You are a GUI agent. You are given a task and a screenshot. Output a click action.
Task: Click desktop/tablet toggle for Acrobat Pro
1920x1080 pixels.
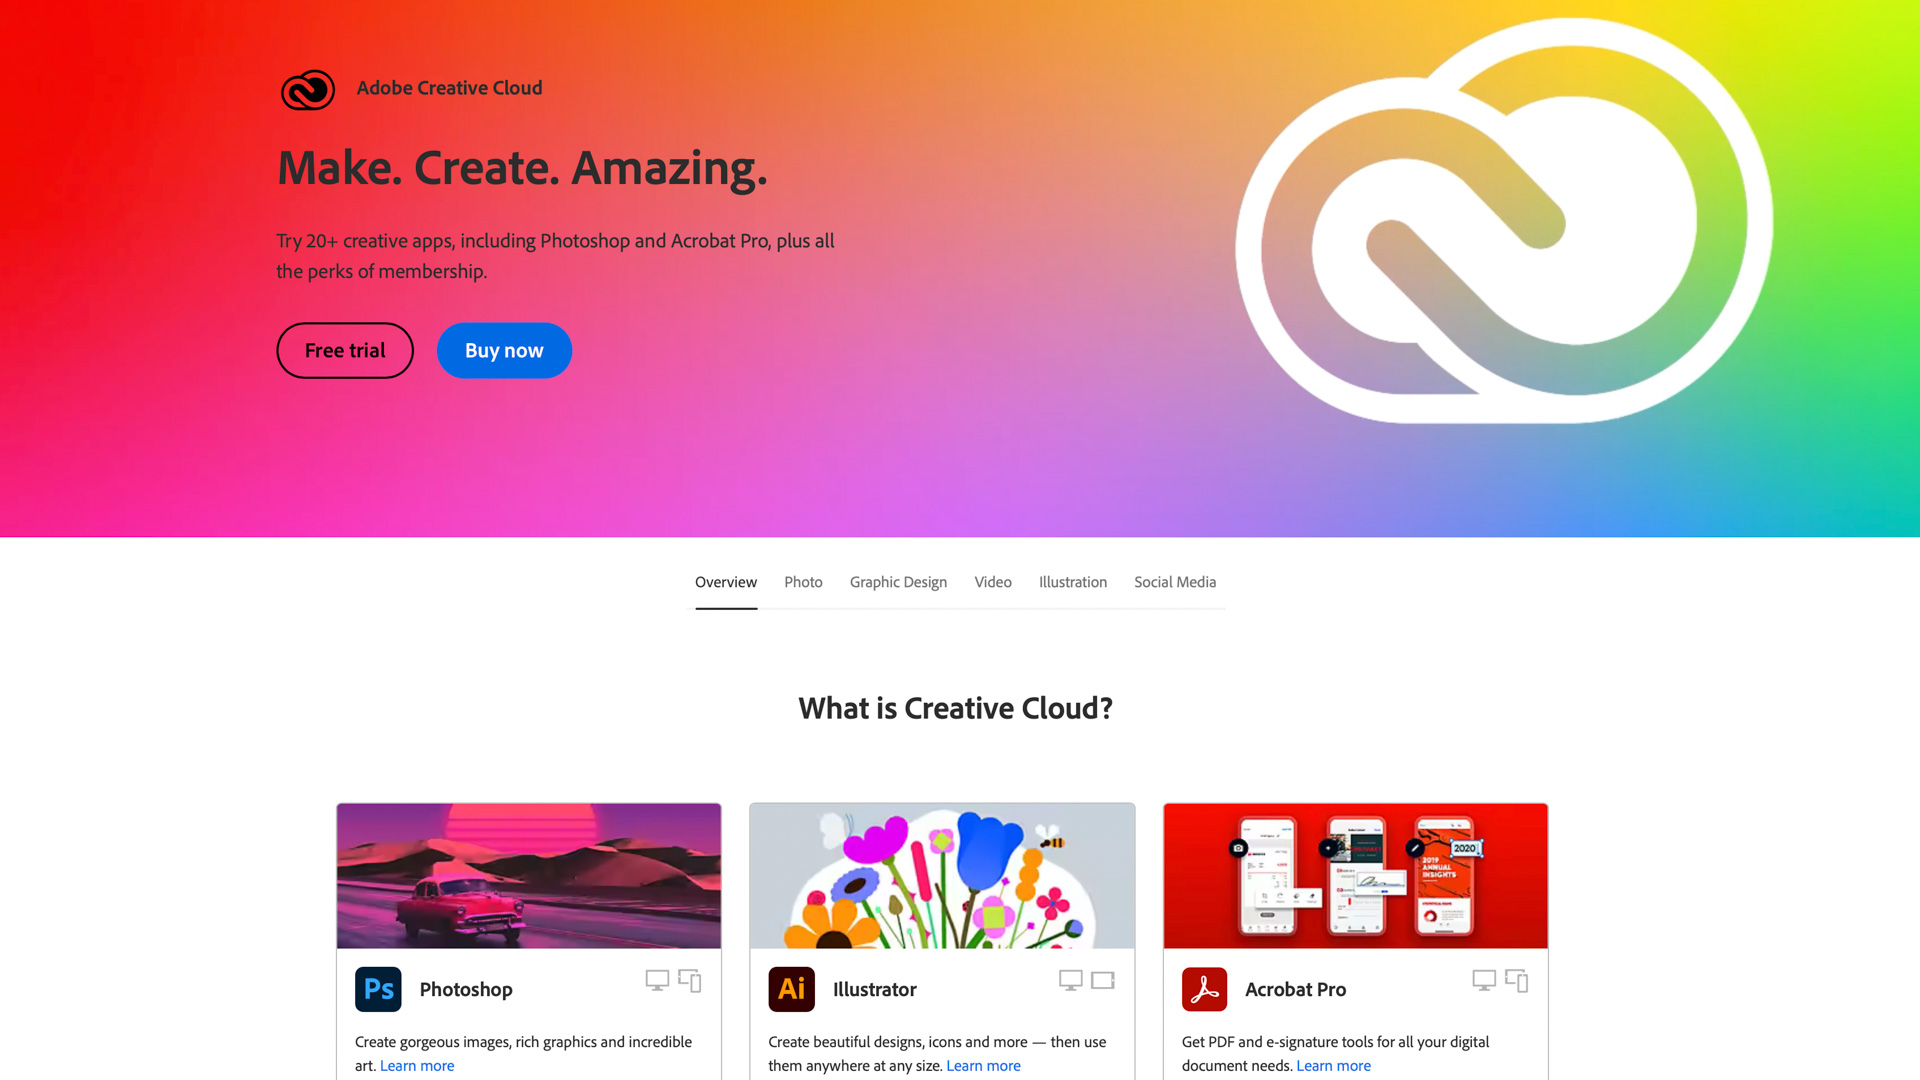(1516, 981)
